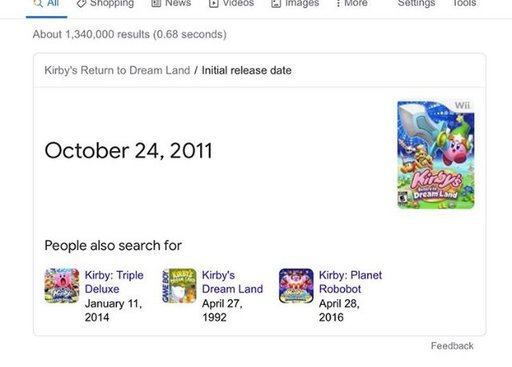Image resolution: width=512 pixels, height=367 pixels.
Task: Select the All search tab
Action: (46, 4)
